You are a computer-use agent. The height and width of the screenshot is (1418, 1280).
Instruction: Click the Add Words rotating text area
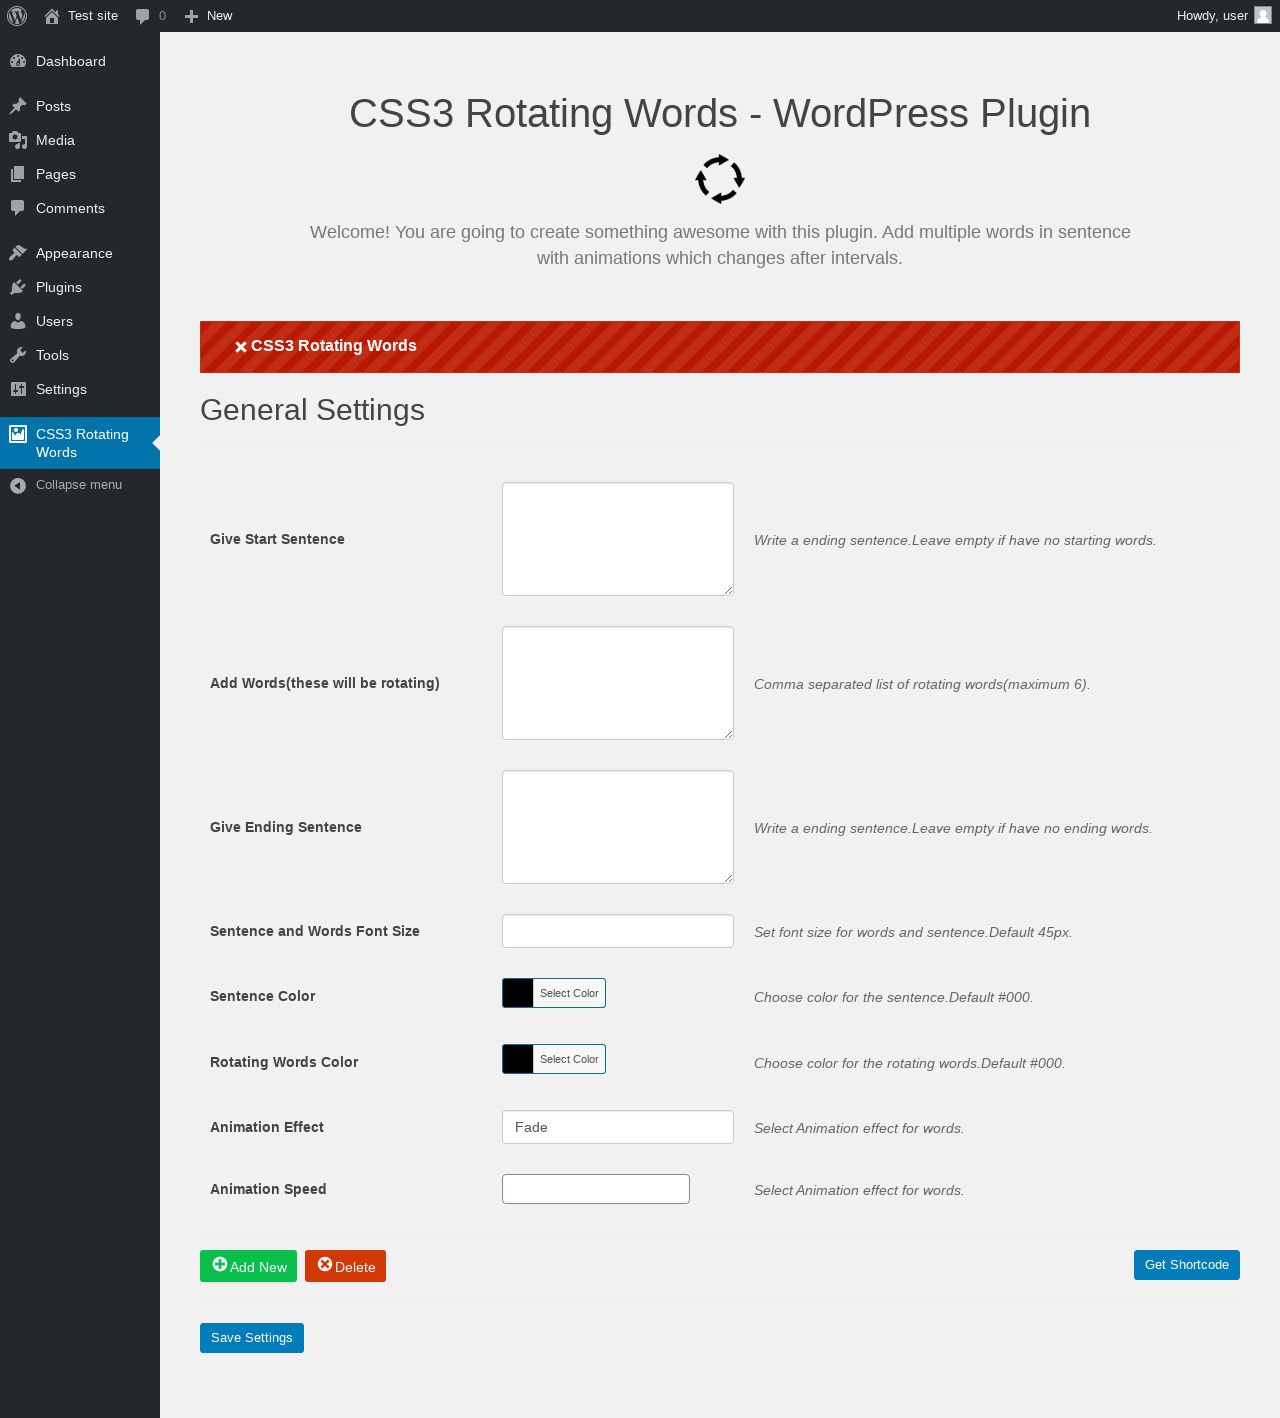point(618,683)
